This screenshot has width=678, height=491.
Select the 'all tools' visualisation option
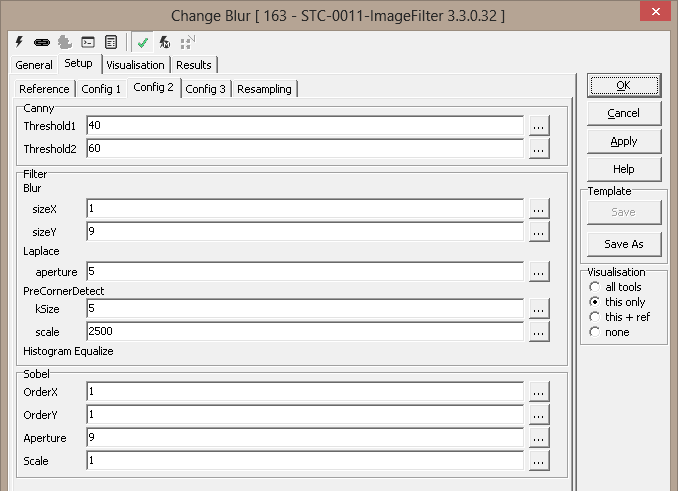[595, 287]
